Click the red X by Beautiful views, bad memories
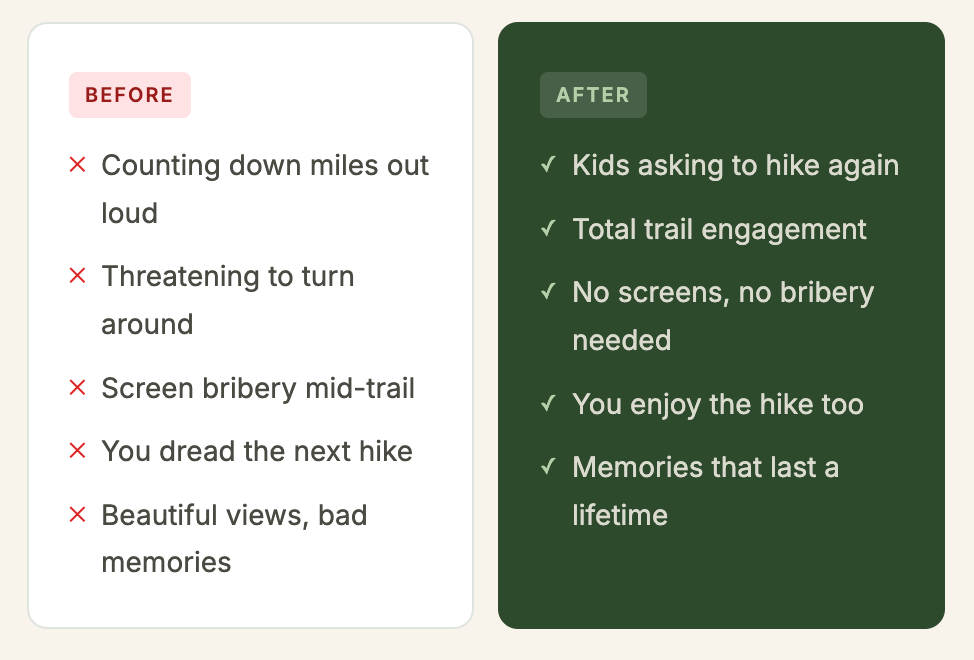 (x=78, y=514)
